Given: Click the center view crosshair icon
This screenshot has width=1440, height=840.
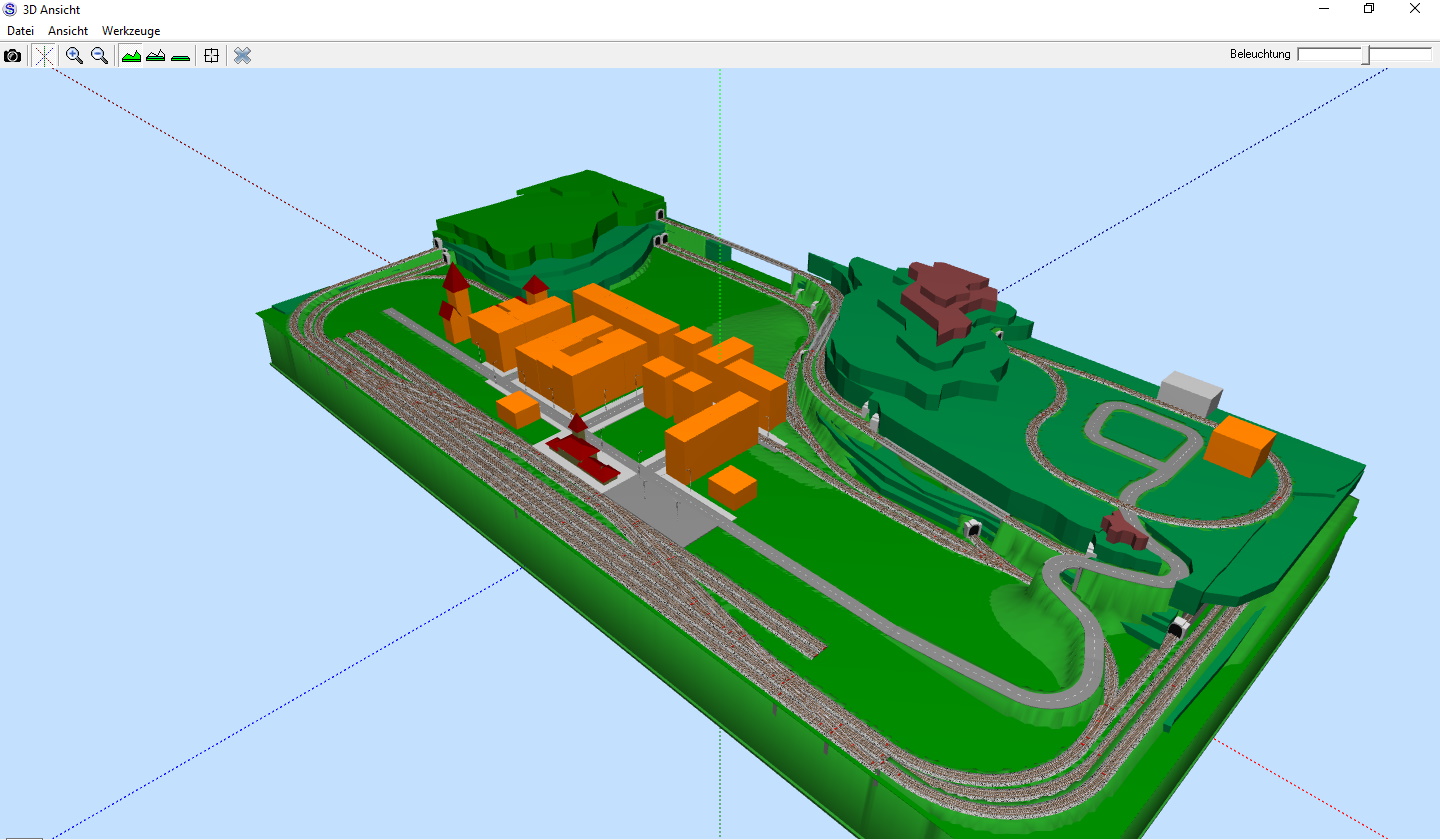Looking at the screenshot, I should pyautogui.click(x=211, y=56).
